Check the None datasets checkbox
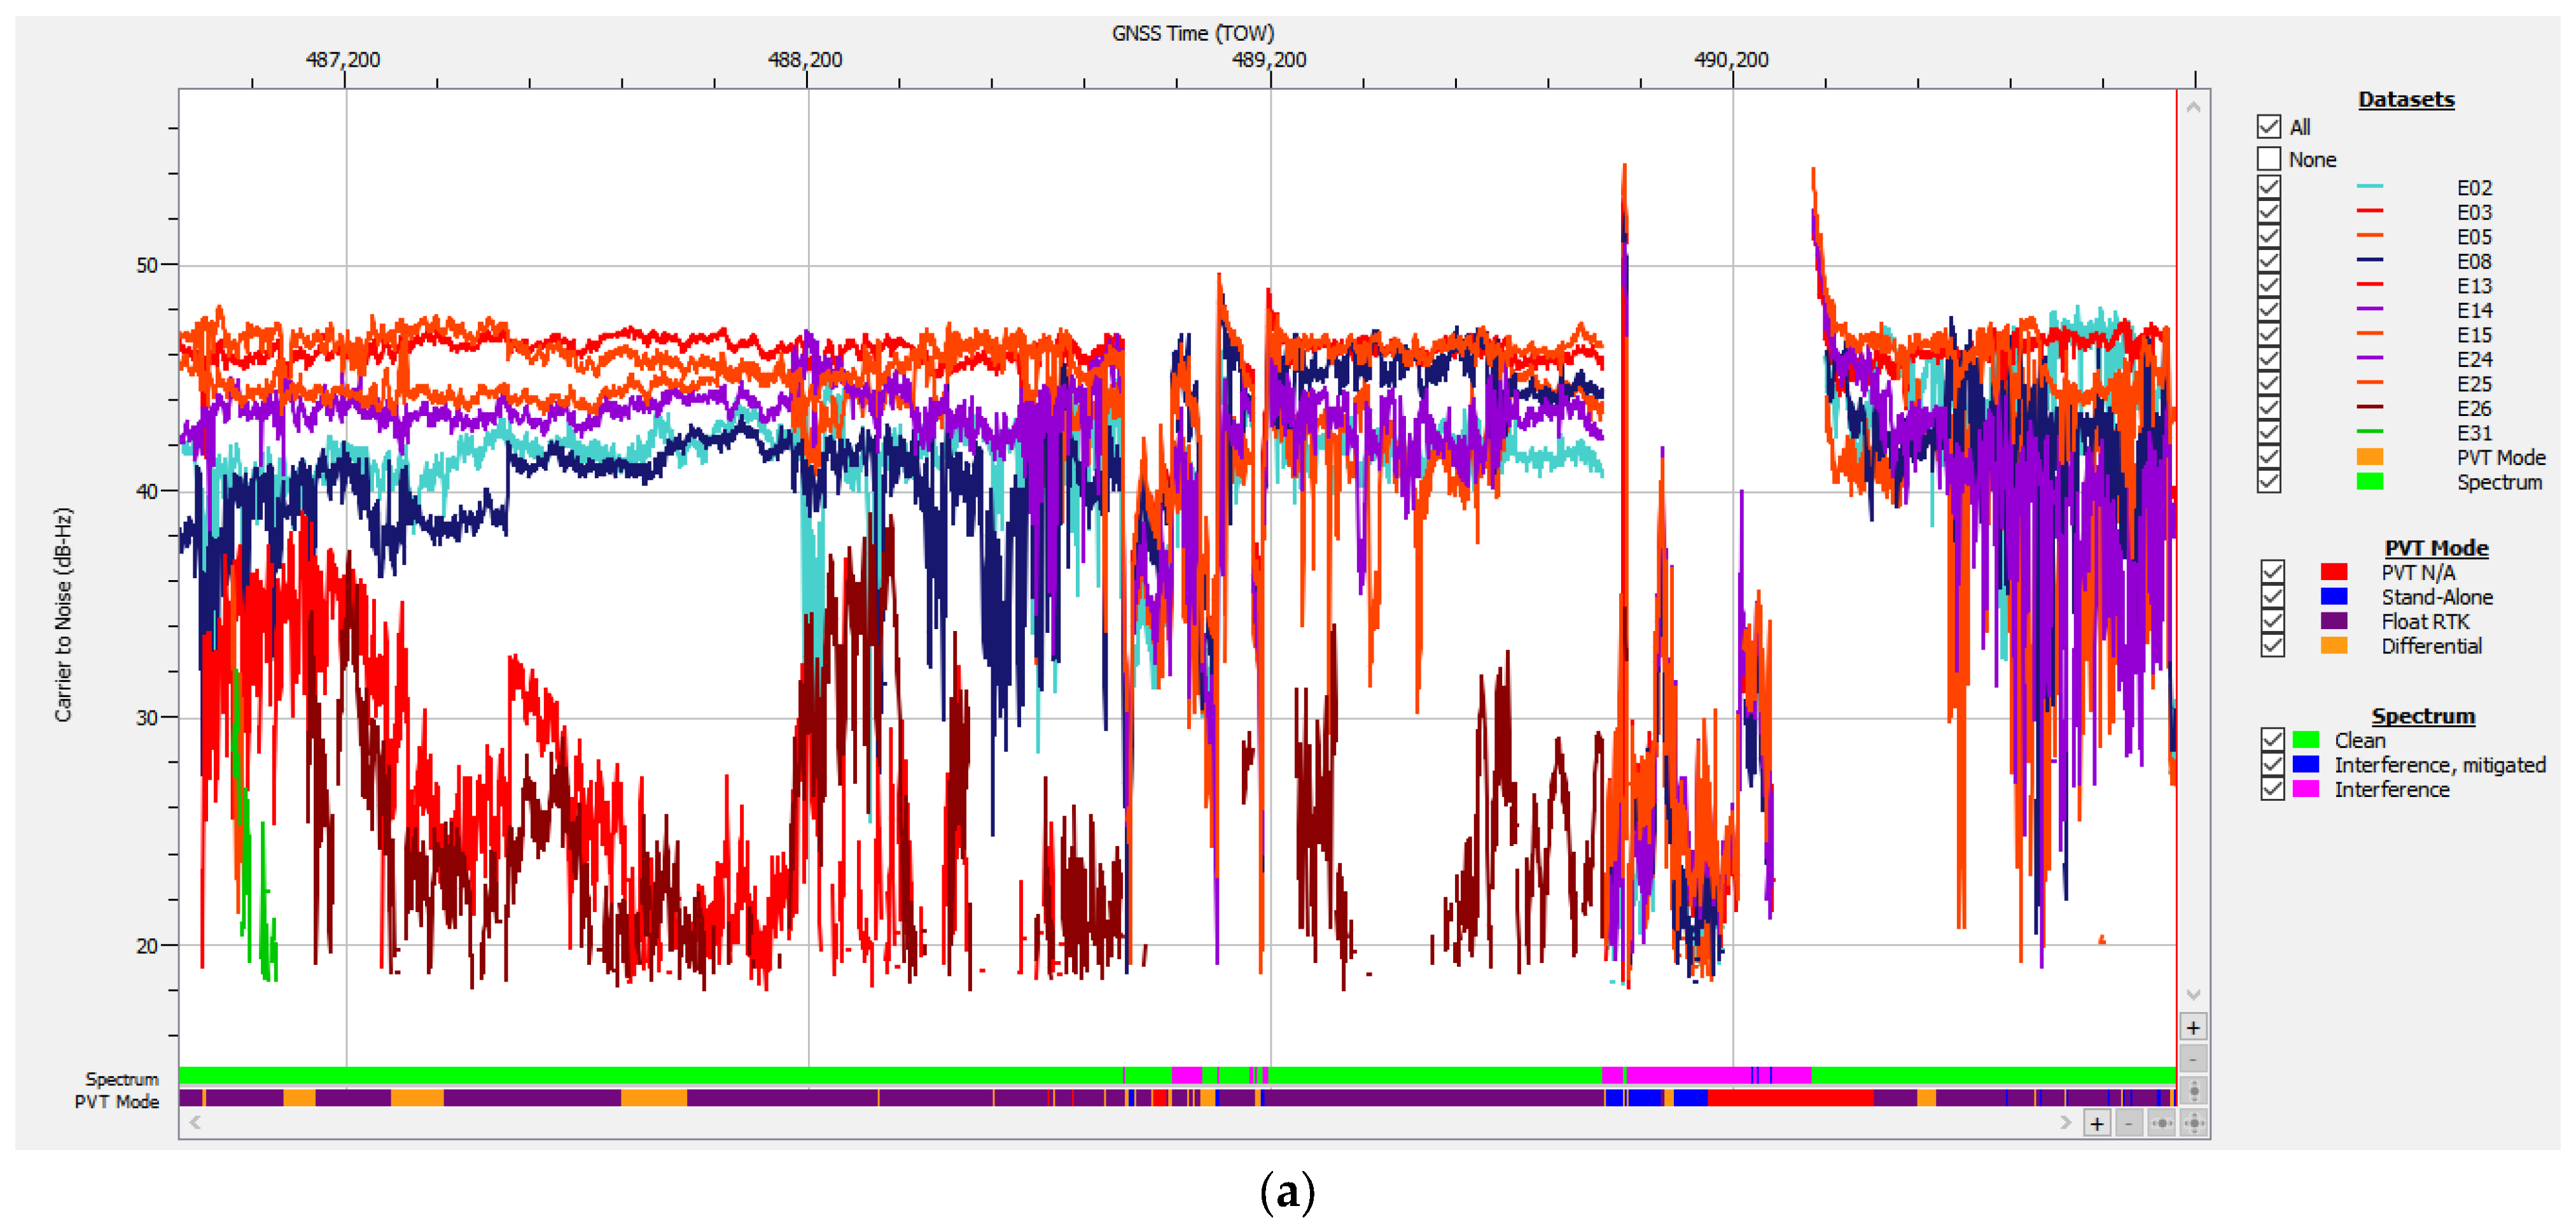2576x1227 pixels. 2269,159
